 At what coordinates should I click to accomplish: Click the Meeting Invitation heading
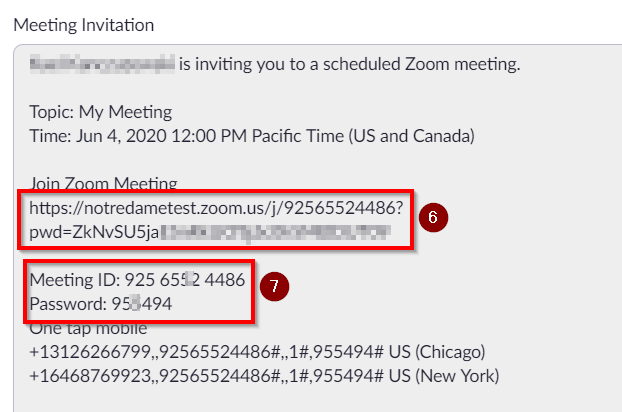pyautogui.click(x=84, y=25)
